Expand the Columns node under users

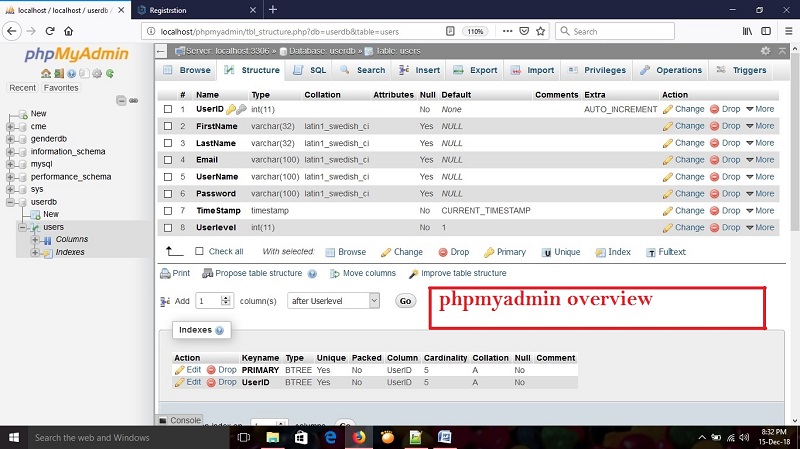pyautogui.click(x=35, y=239)
